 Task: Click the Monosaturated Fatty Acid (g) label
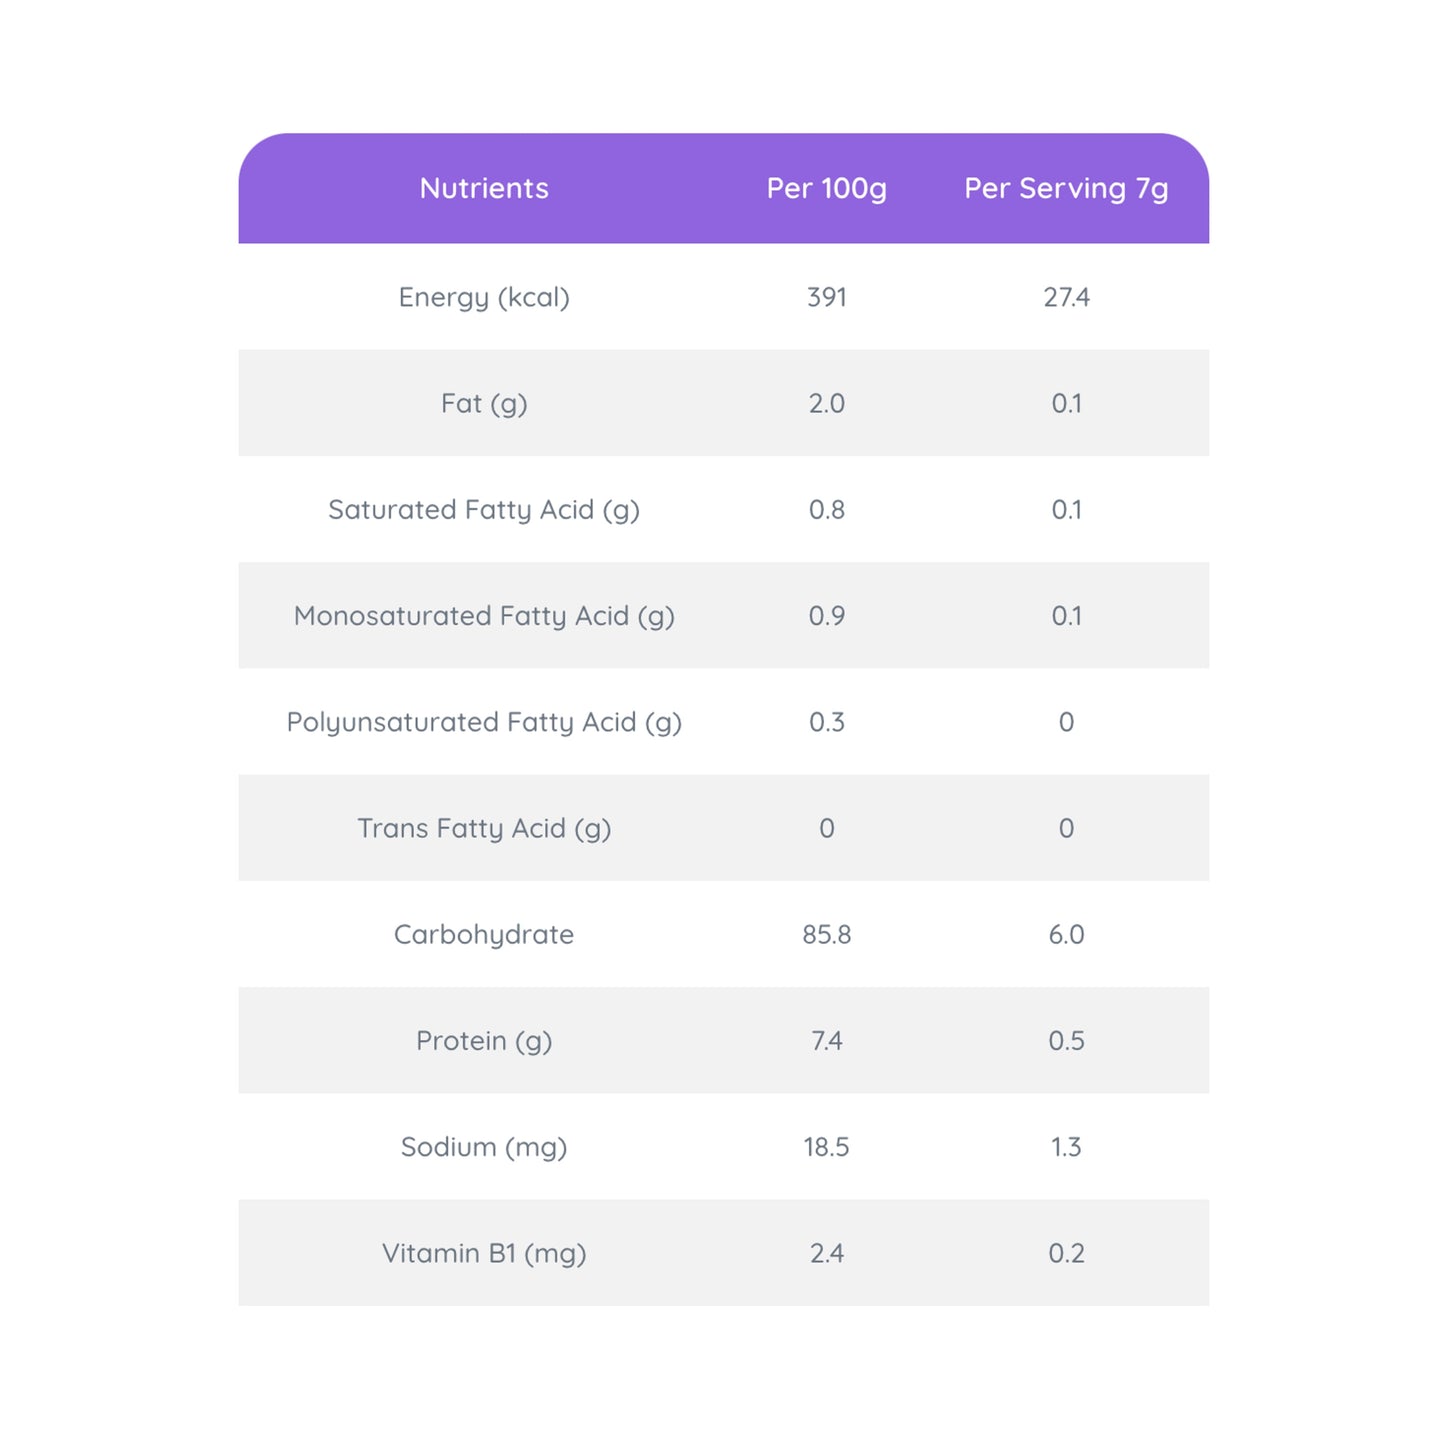pos(484,616)
